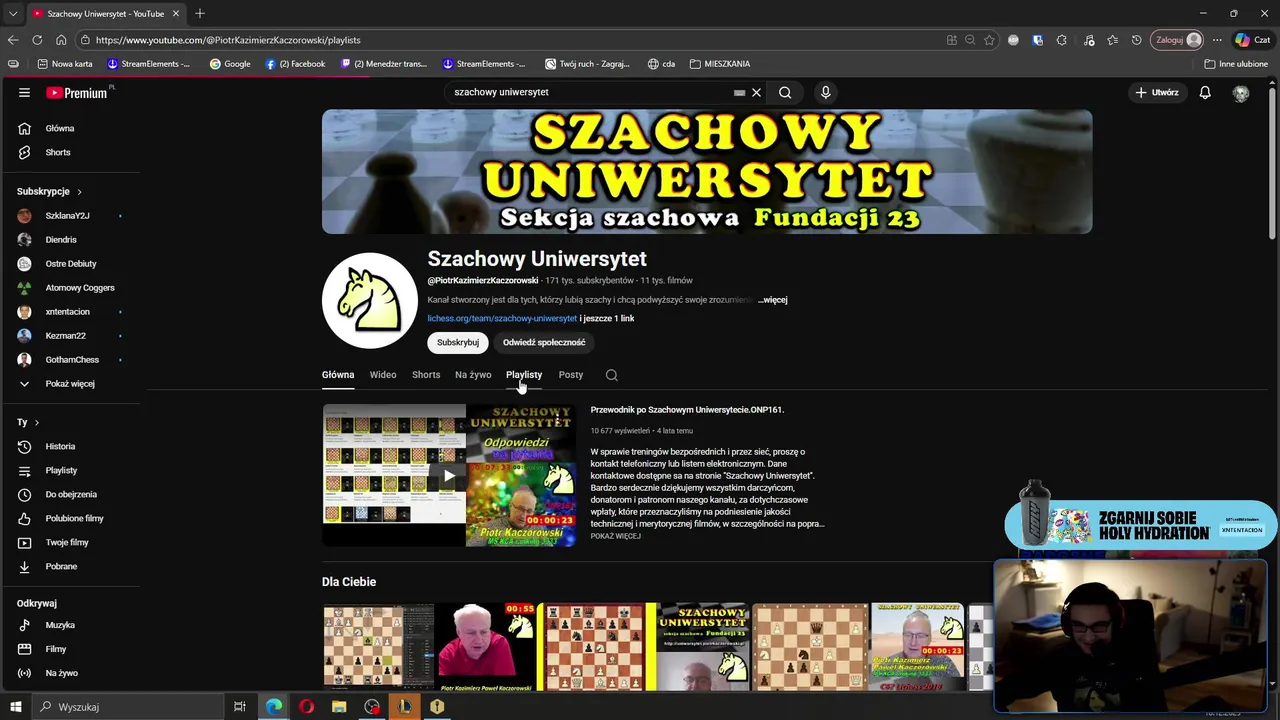This screenshot has width=1280, height=720.
Task: Open Do obejrzenia watch later list
Action: [x=70, y=494]
